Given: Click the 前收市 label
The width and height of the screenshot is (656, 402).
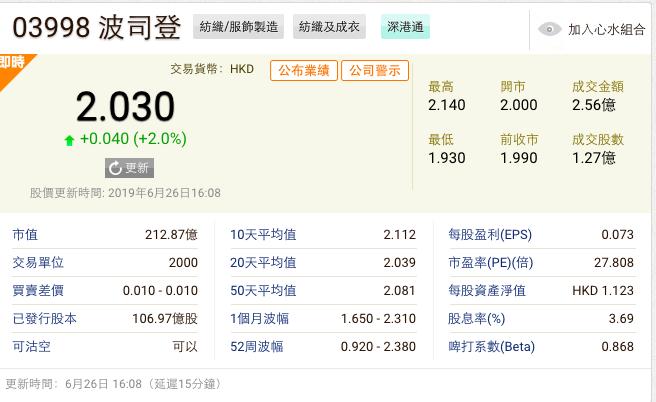Looking at the screenshot, I should coord(519,139).
